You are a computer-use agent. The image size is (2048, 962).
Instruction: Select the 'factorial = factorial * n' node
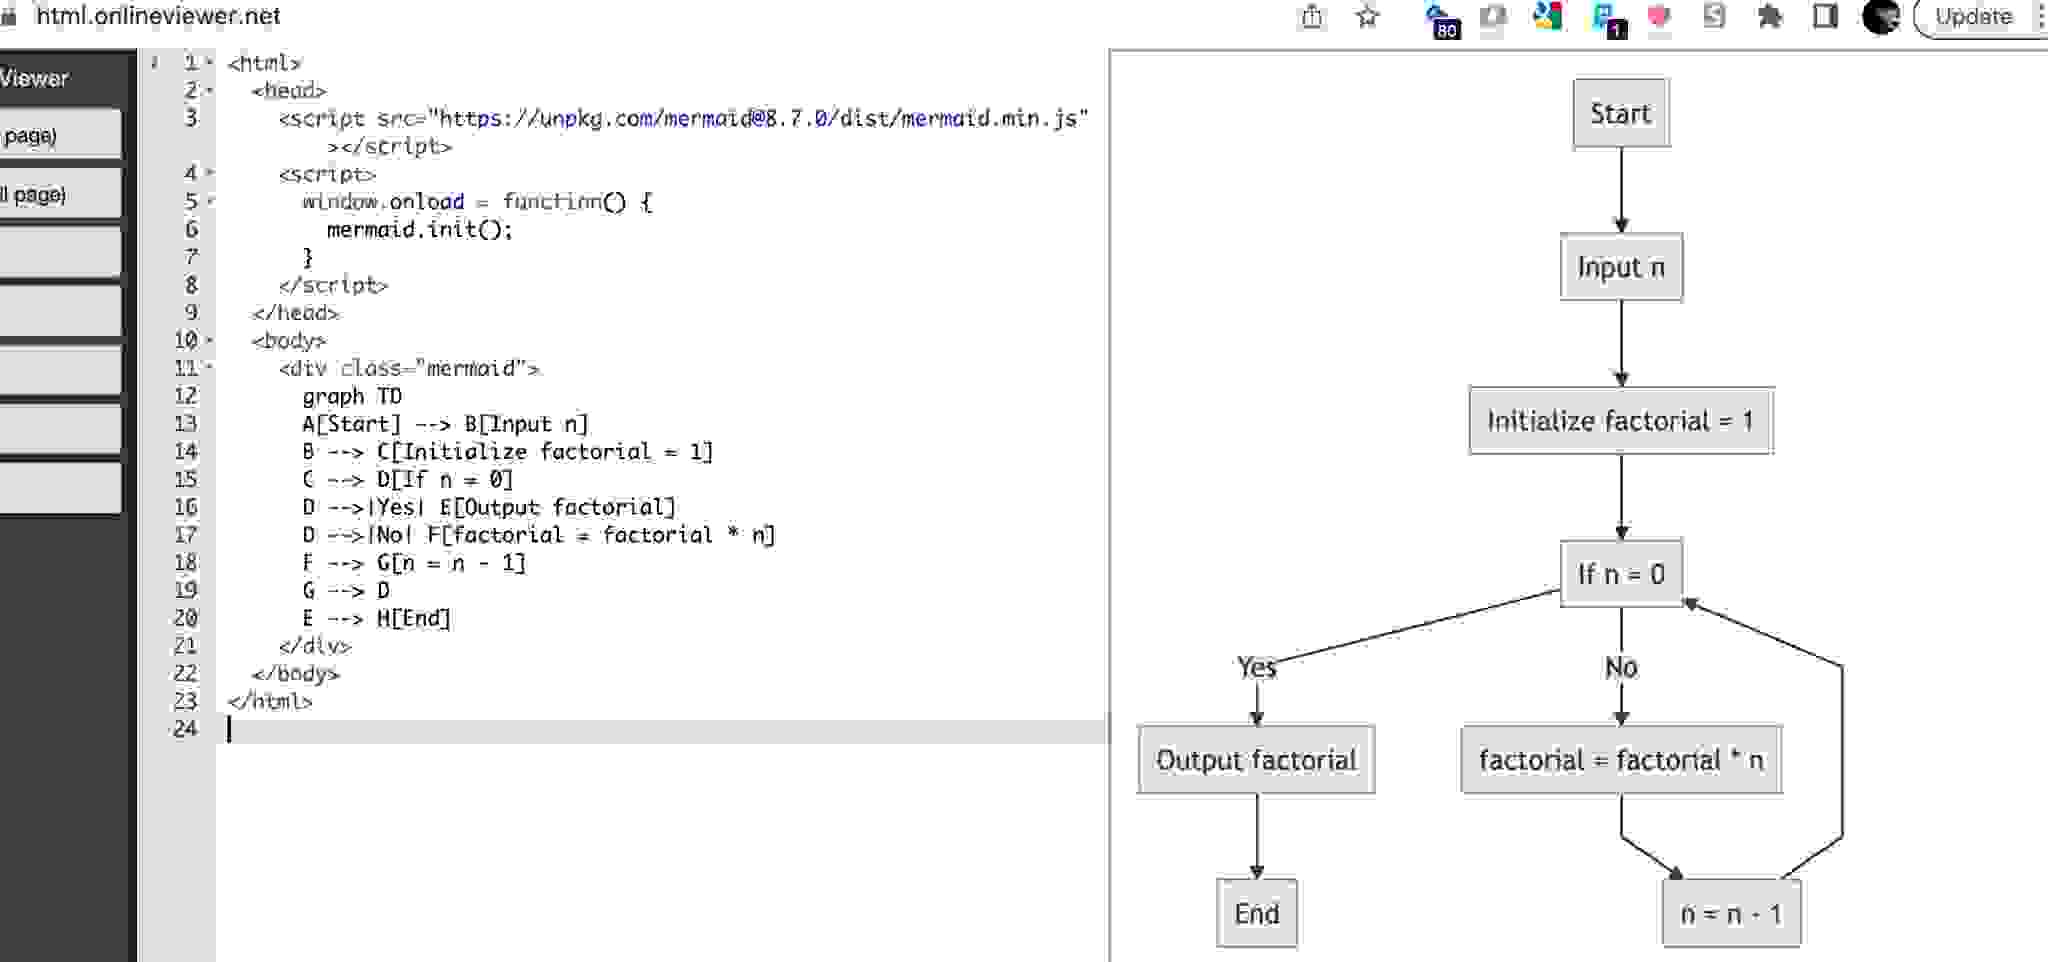coord(1620,760)
